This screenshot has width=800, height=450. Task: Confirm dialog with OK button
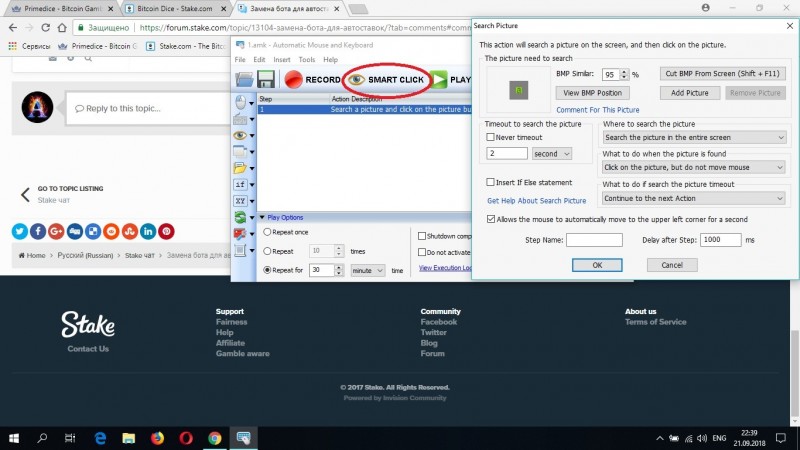(597, 265)
